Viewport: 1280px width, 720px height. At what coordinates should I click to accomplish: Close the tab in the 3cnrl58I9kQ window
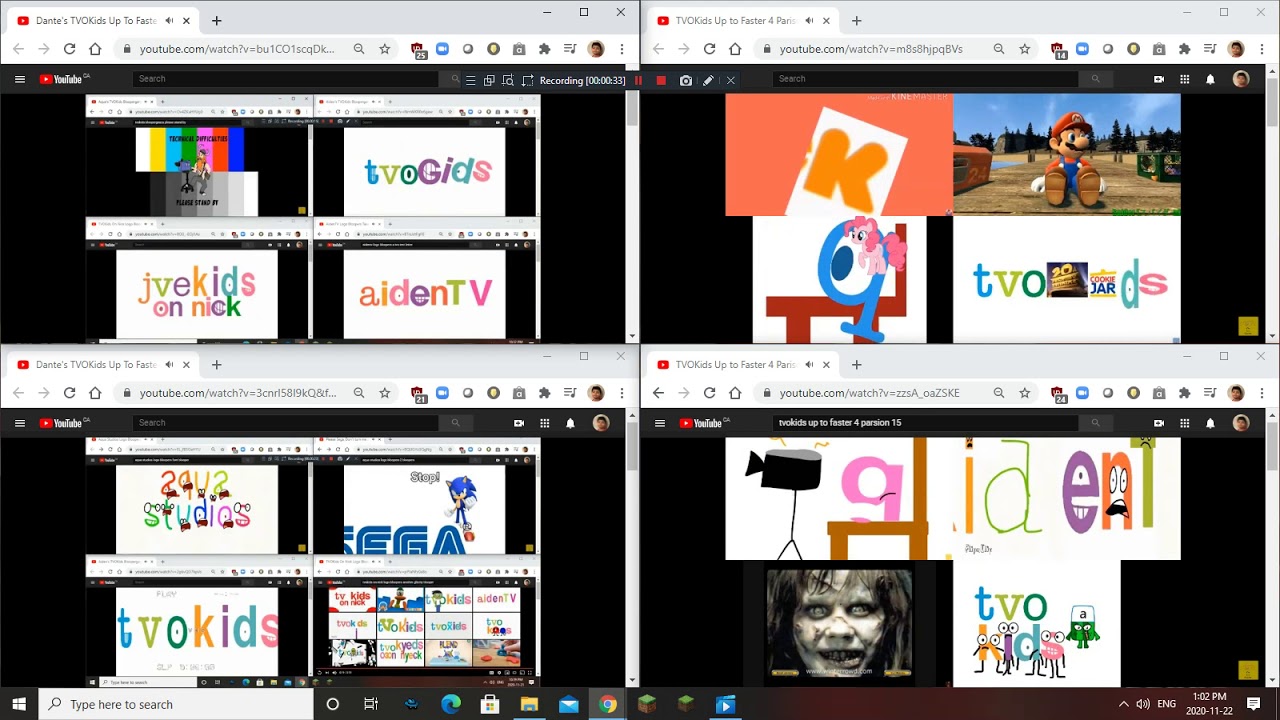tap(186, 365)
